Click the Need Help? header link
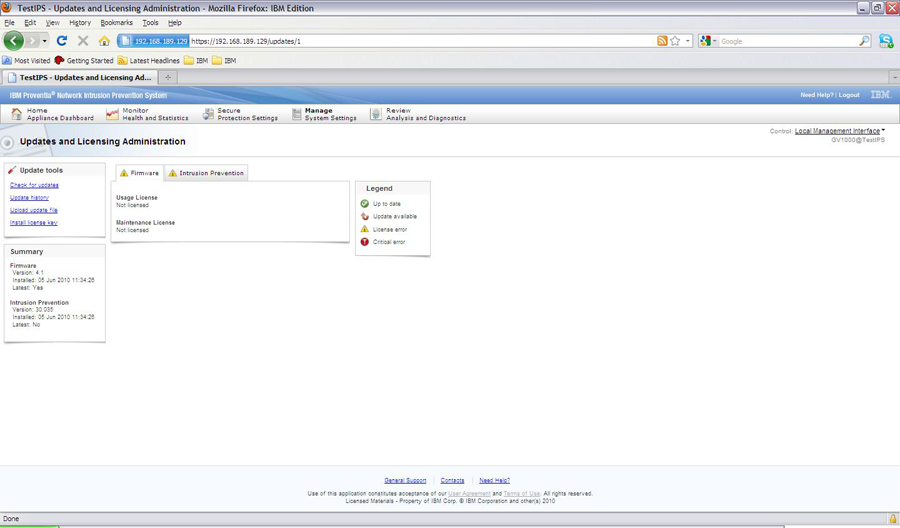This screenshot has width=900, height=528. click(x=816, y=95)
